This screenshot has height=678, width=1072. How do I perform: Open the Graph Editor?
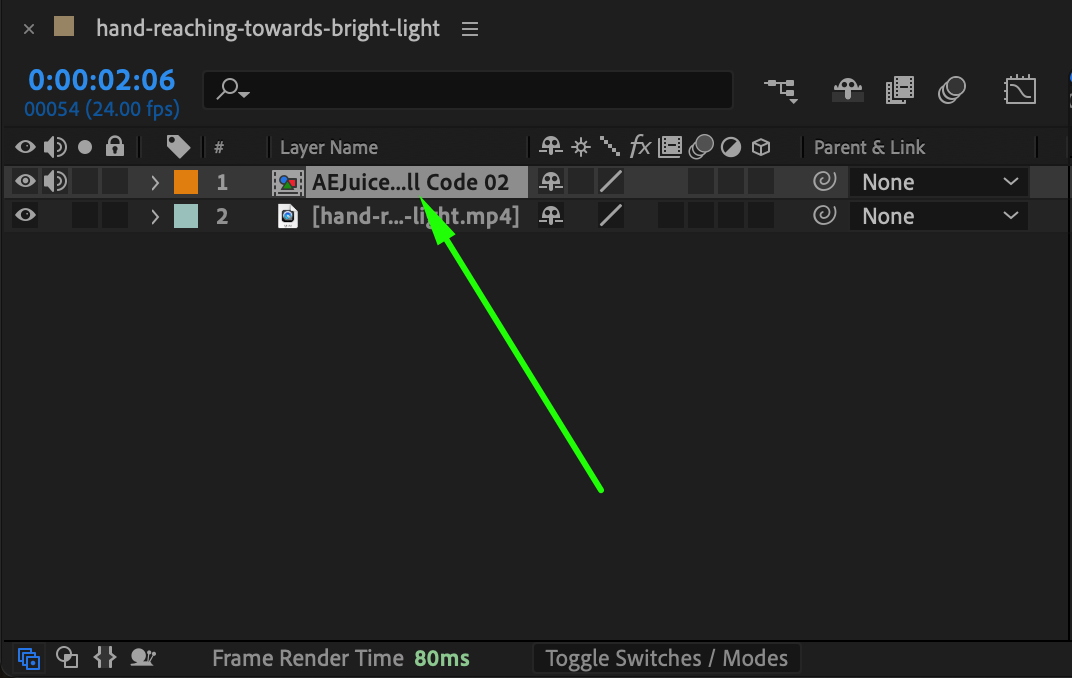point(1019,90)
